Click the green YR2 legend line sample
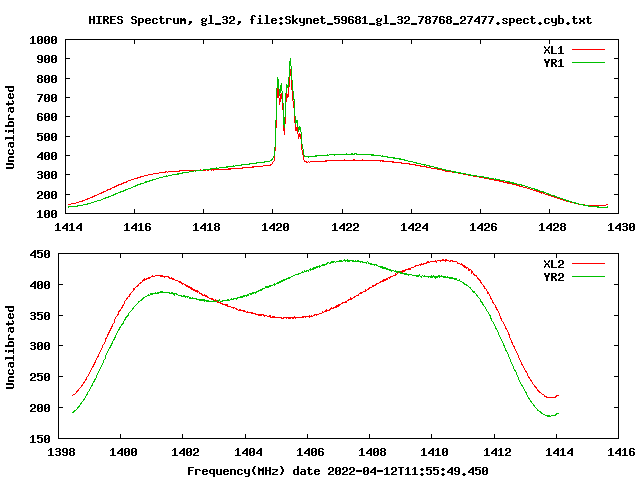The image size is (640, 480). [x=588, y=277]
